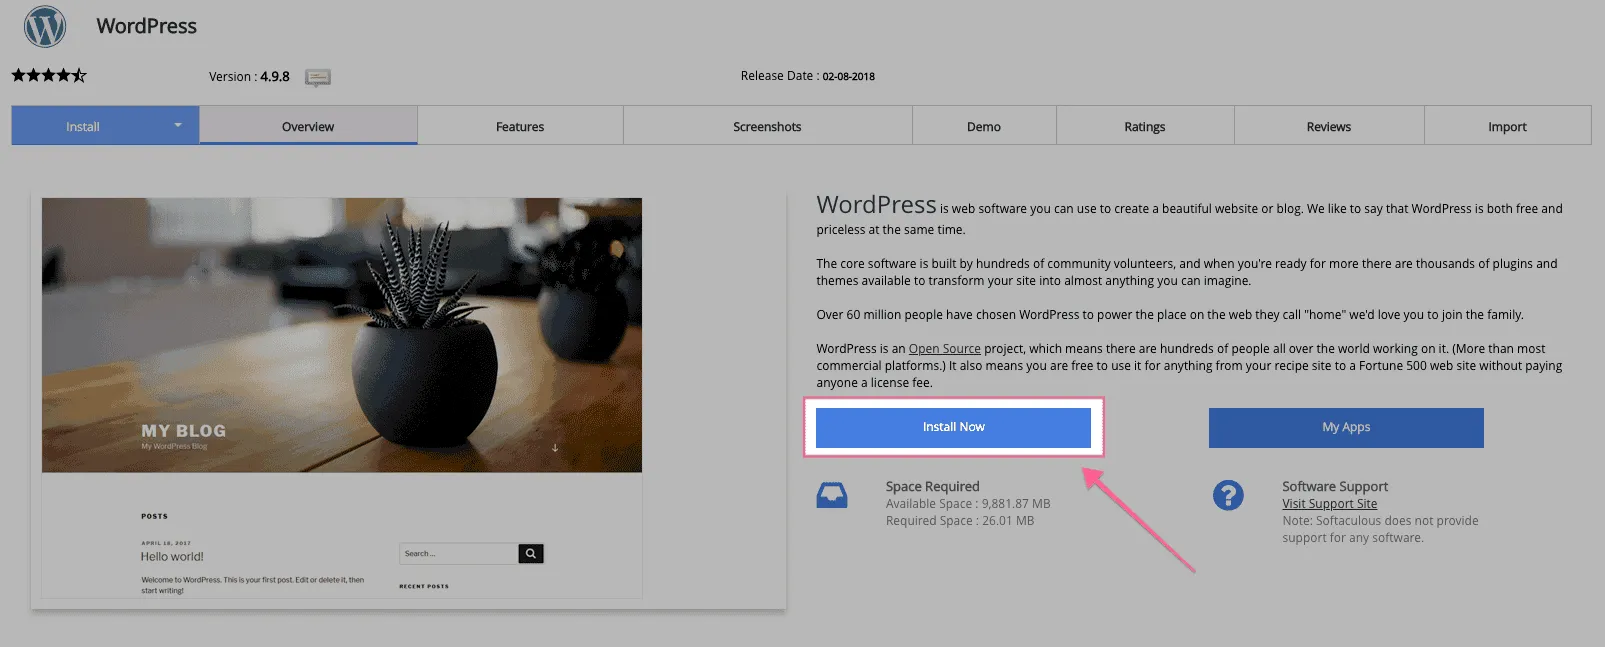1605x647 pixels.
Task: Click the Hello world! post title
Action: (x=172, y=557)
